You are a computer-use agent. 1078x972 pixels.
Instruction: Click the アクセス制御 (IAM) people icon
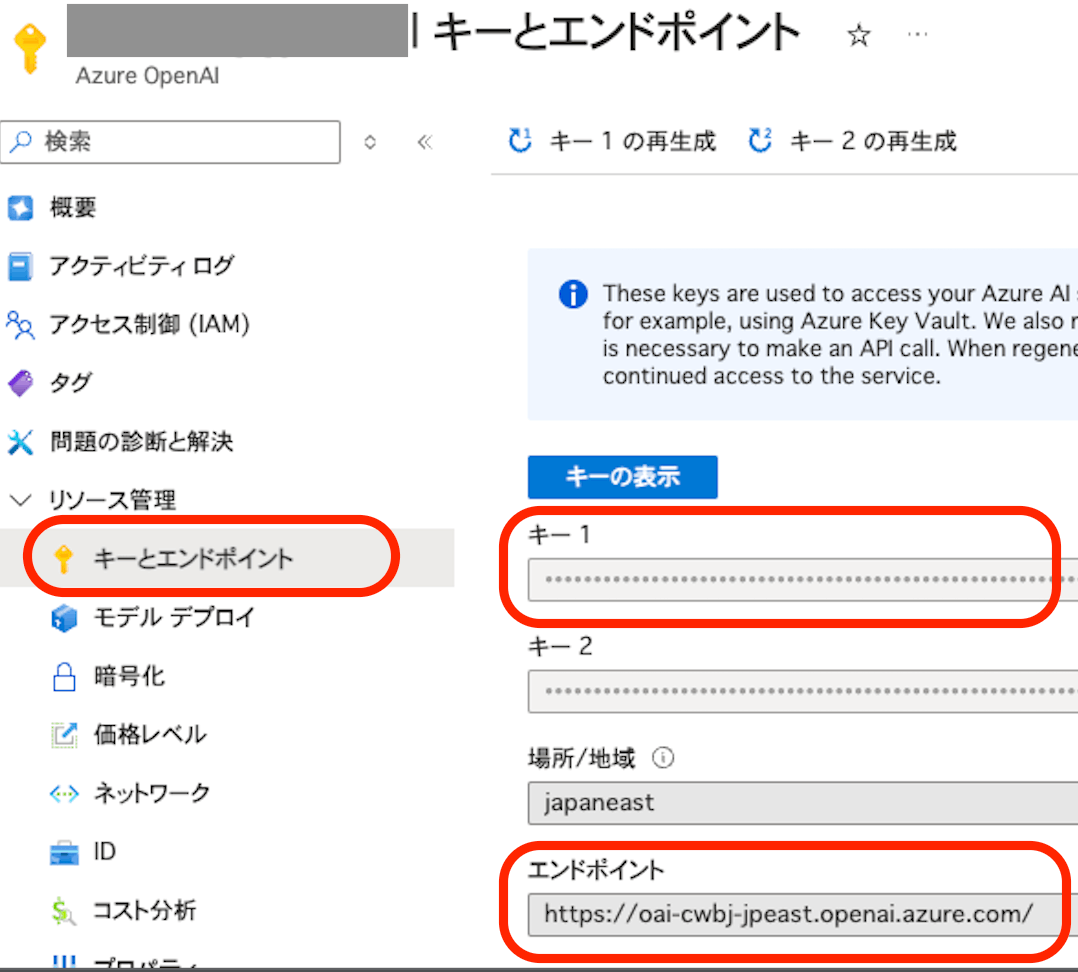[20, 324]
